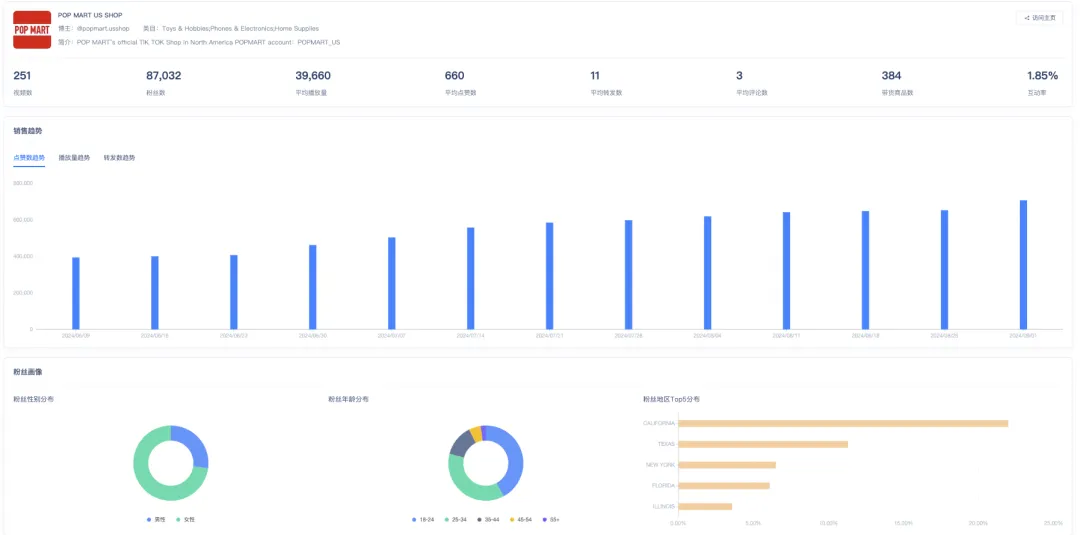Click the TEXAS region bar
The height and width of the screenshot is (535, 1080).
pyautogui.click(x=763, y=444)
